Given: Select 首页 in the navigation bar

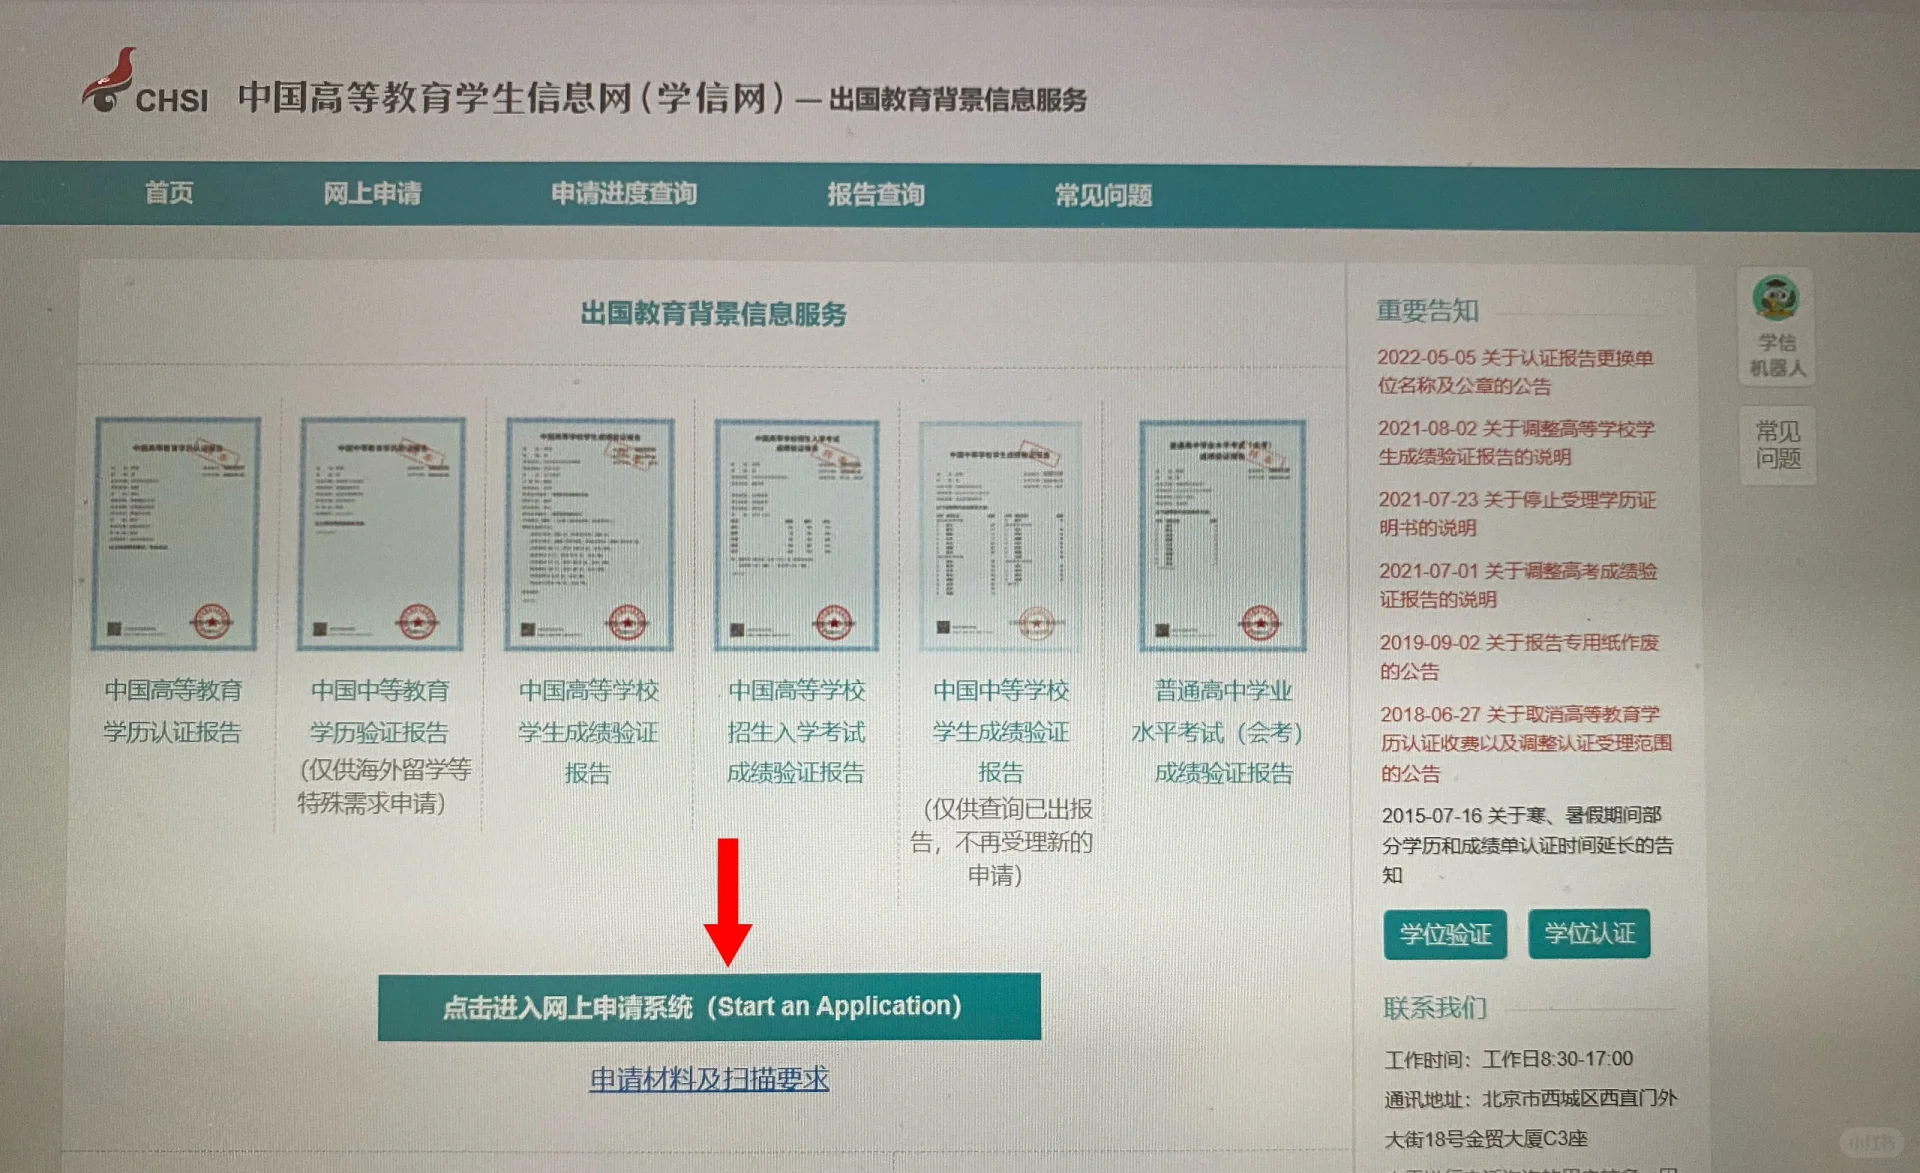Looking at the screenshot, I should click(x=169, y=193).
